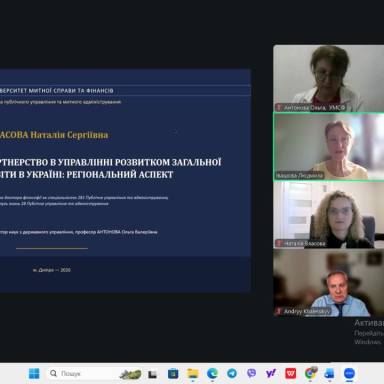Click the supervisor line mentioning АНТОНОВА
Viewport: 384px width, 384px height.
tap(79, 232)
